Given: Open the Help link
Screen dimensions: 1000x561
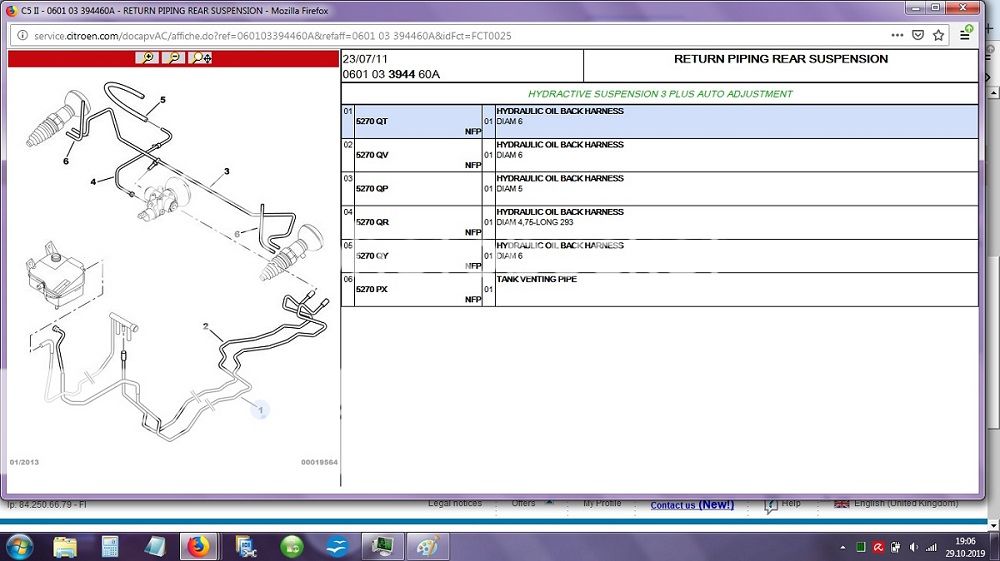Looking at the screenshot, I should tap(790, 503).
